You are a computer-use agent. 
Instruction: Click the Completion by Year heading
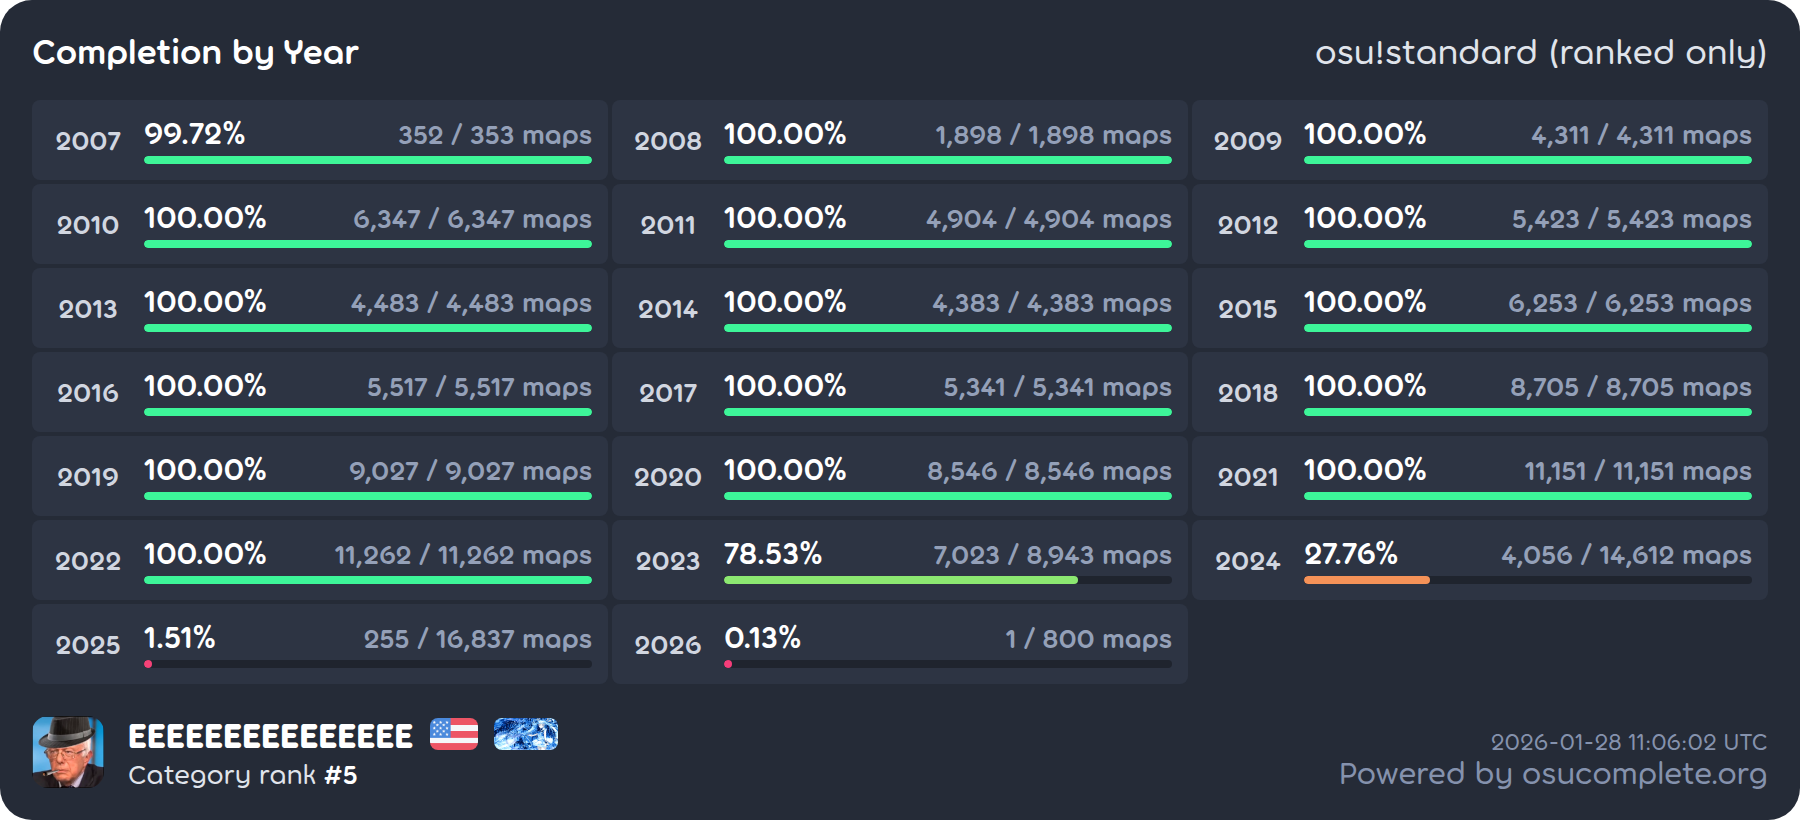point(196,52)
